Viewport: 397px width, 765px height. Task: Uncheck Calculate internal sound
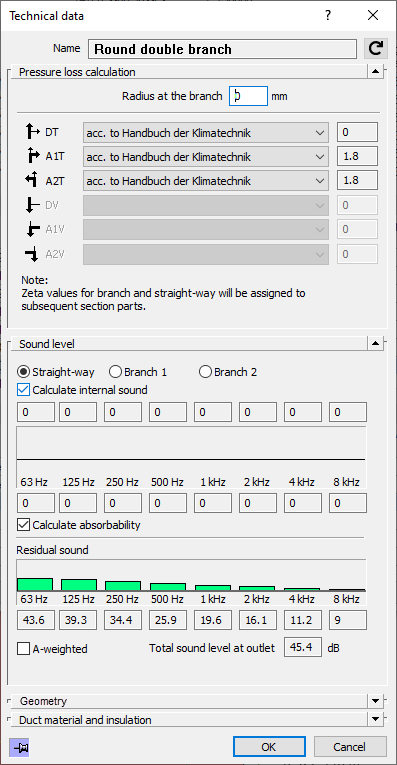click(x=23, y=390)
